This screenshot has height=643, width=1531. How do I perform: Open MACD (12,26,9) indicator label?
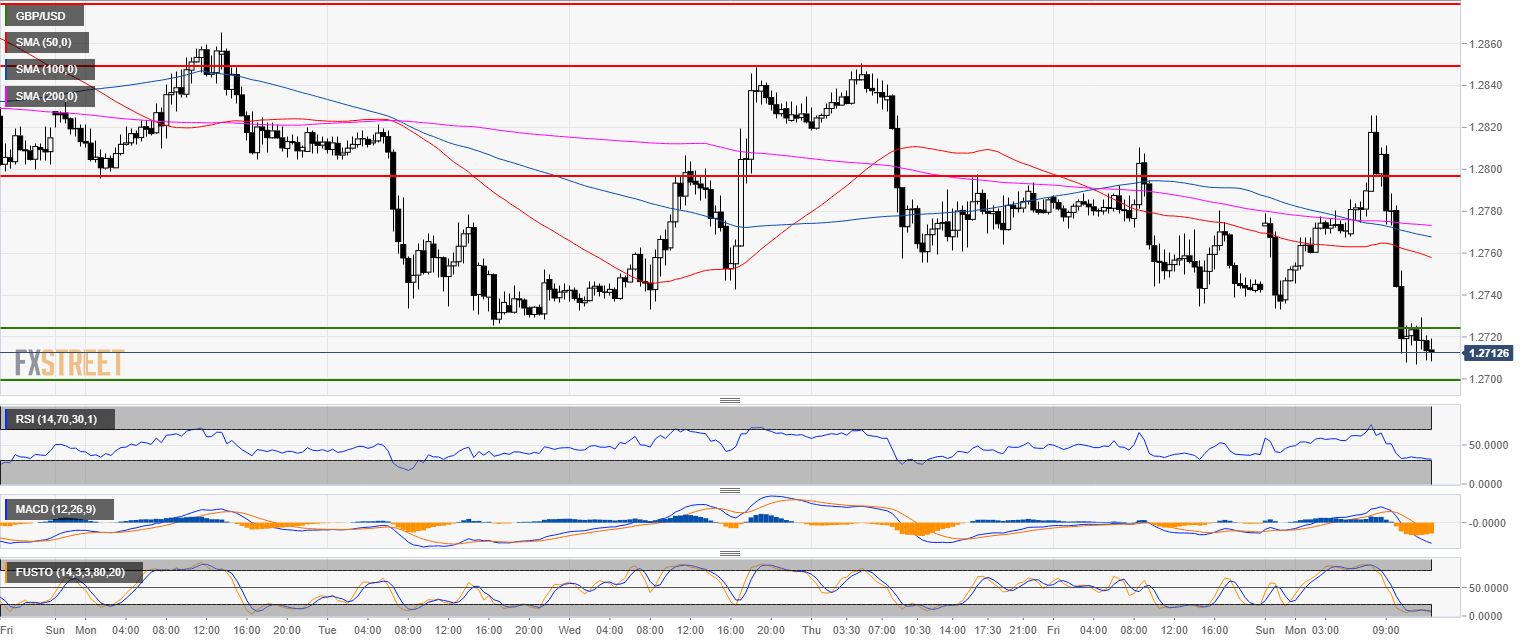coord(57,510)
